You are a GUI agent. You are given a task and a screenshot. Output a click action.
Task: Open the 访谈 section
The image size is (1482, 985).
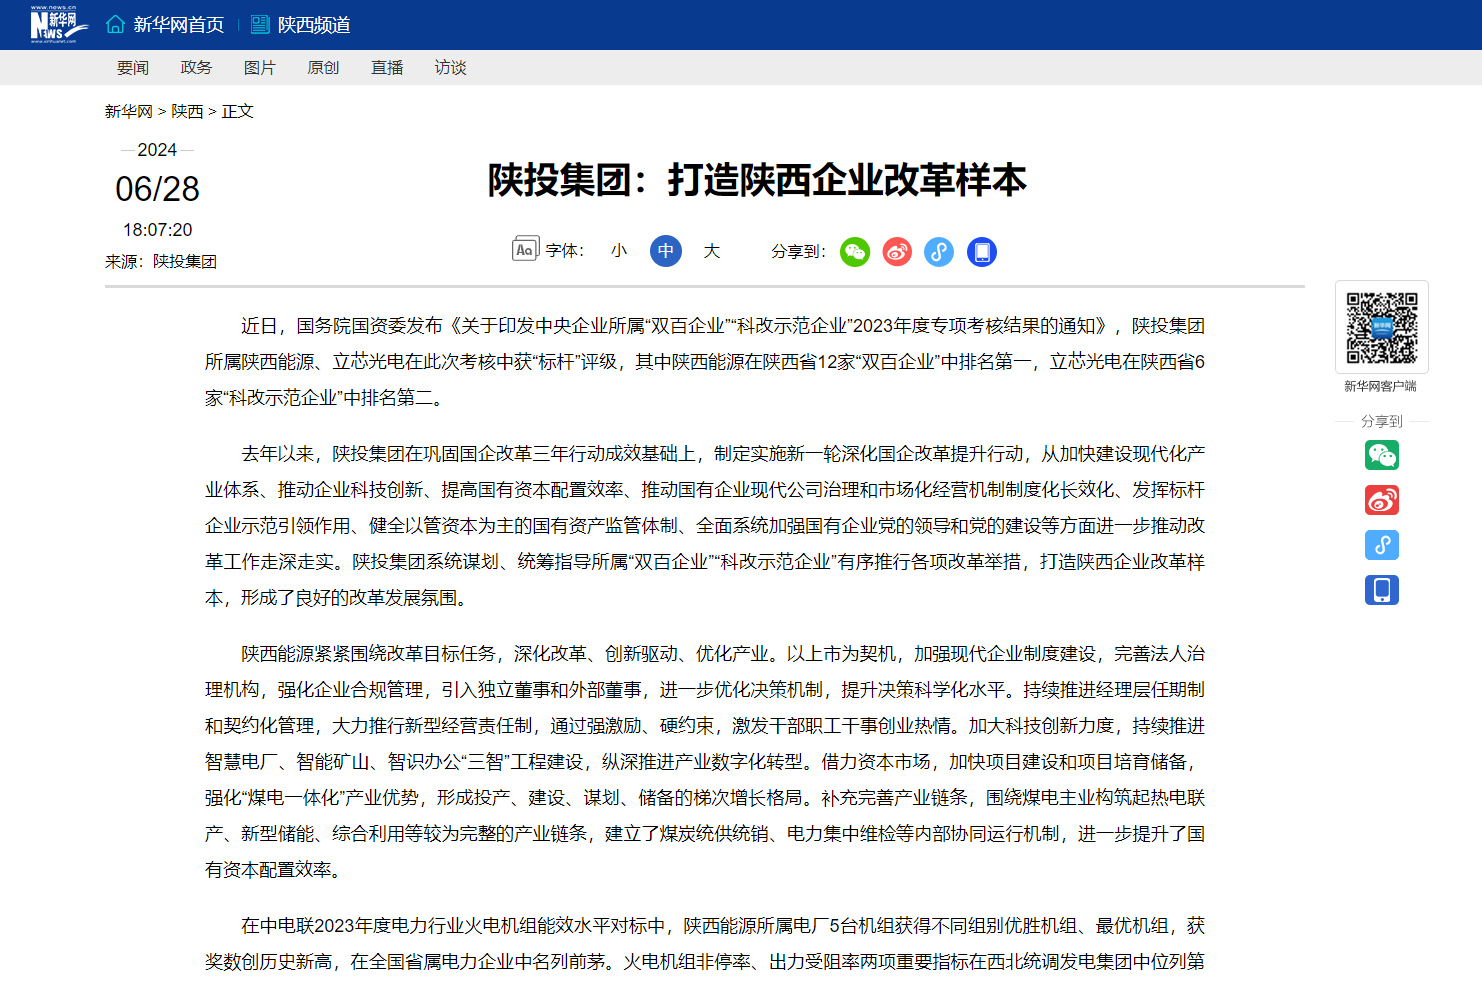(450, 68)
